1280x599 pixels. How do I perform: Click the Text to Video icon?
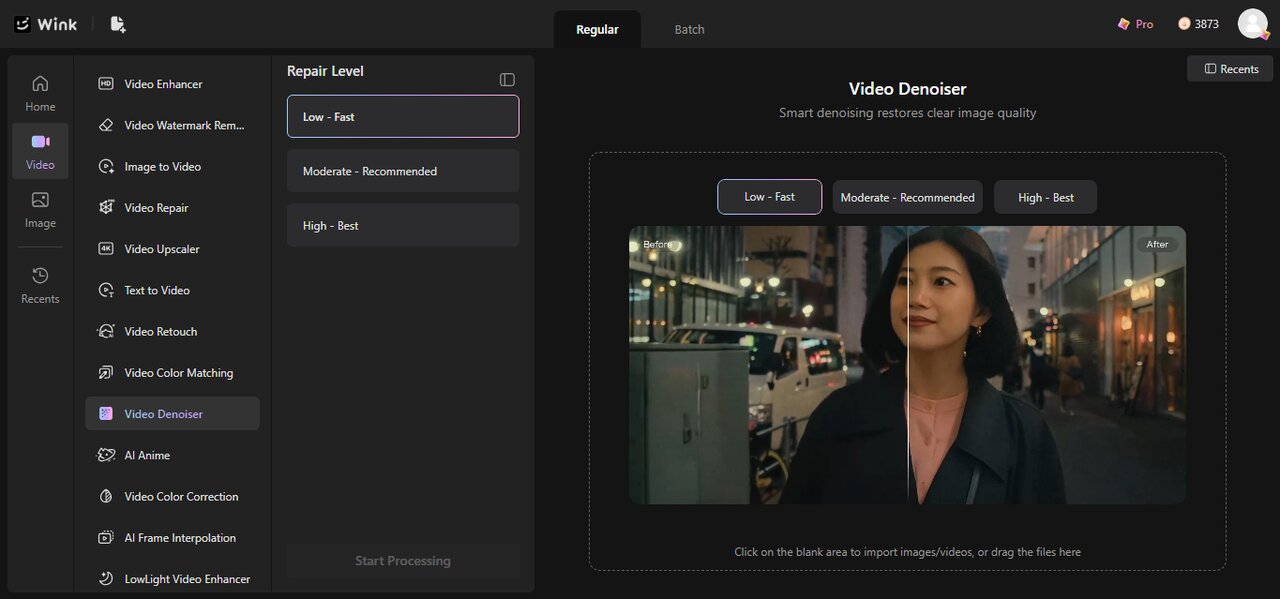[106, 290]
